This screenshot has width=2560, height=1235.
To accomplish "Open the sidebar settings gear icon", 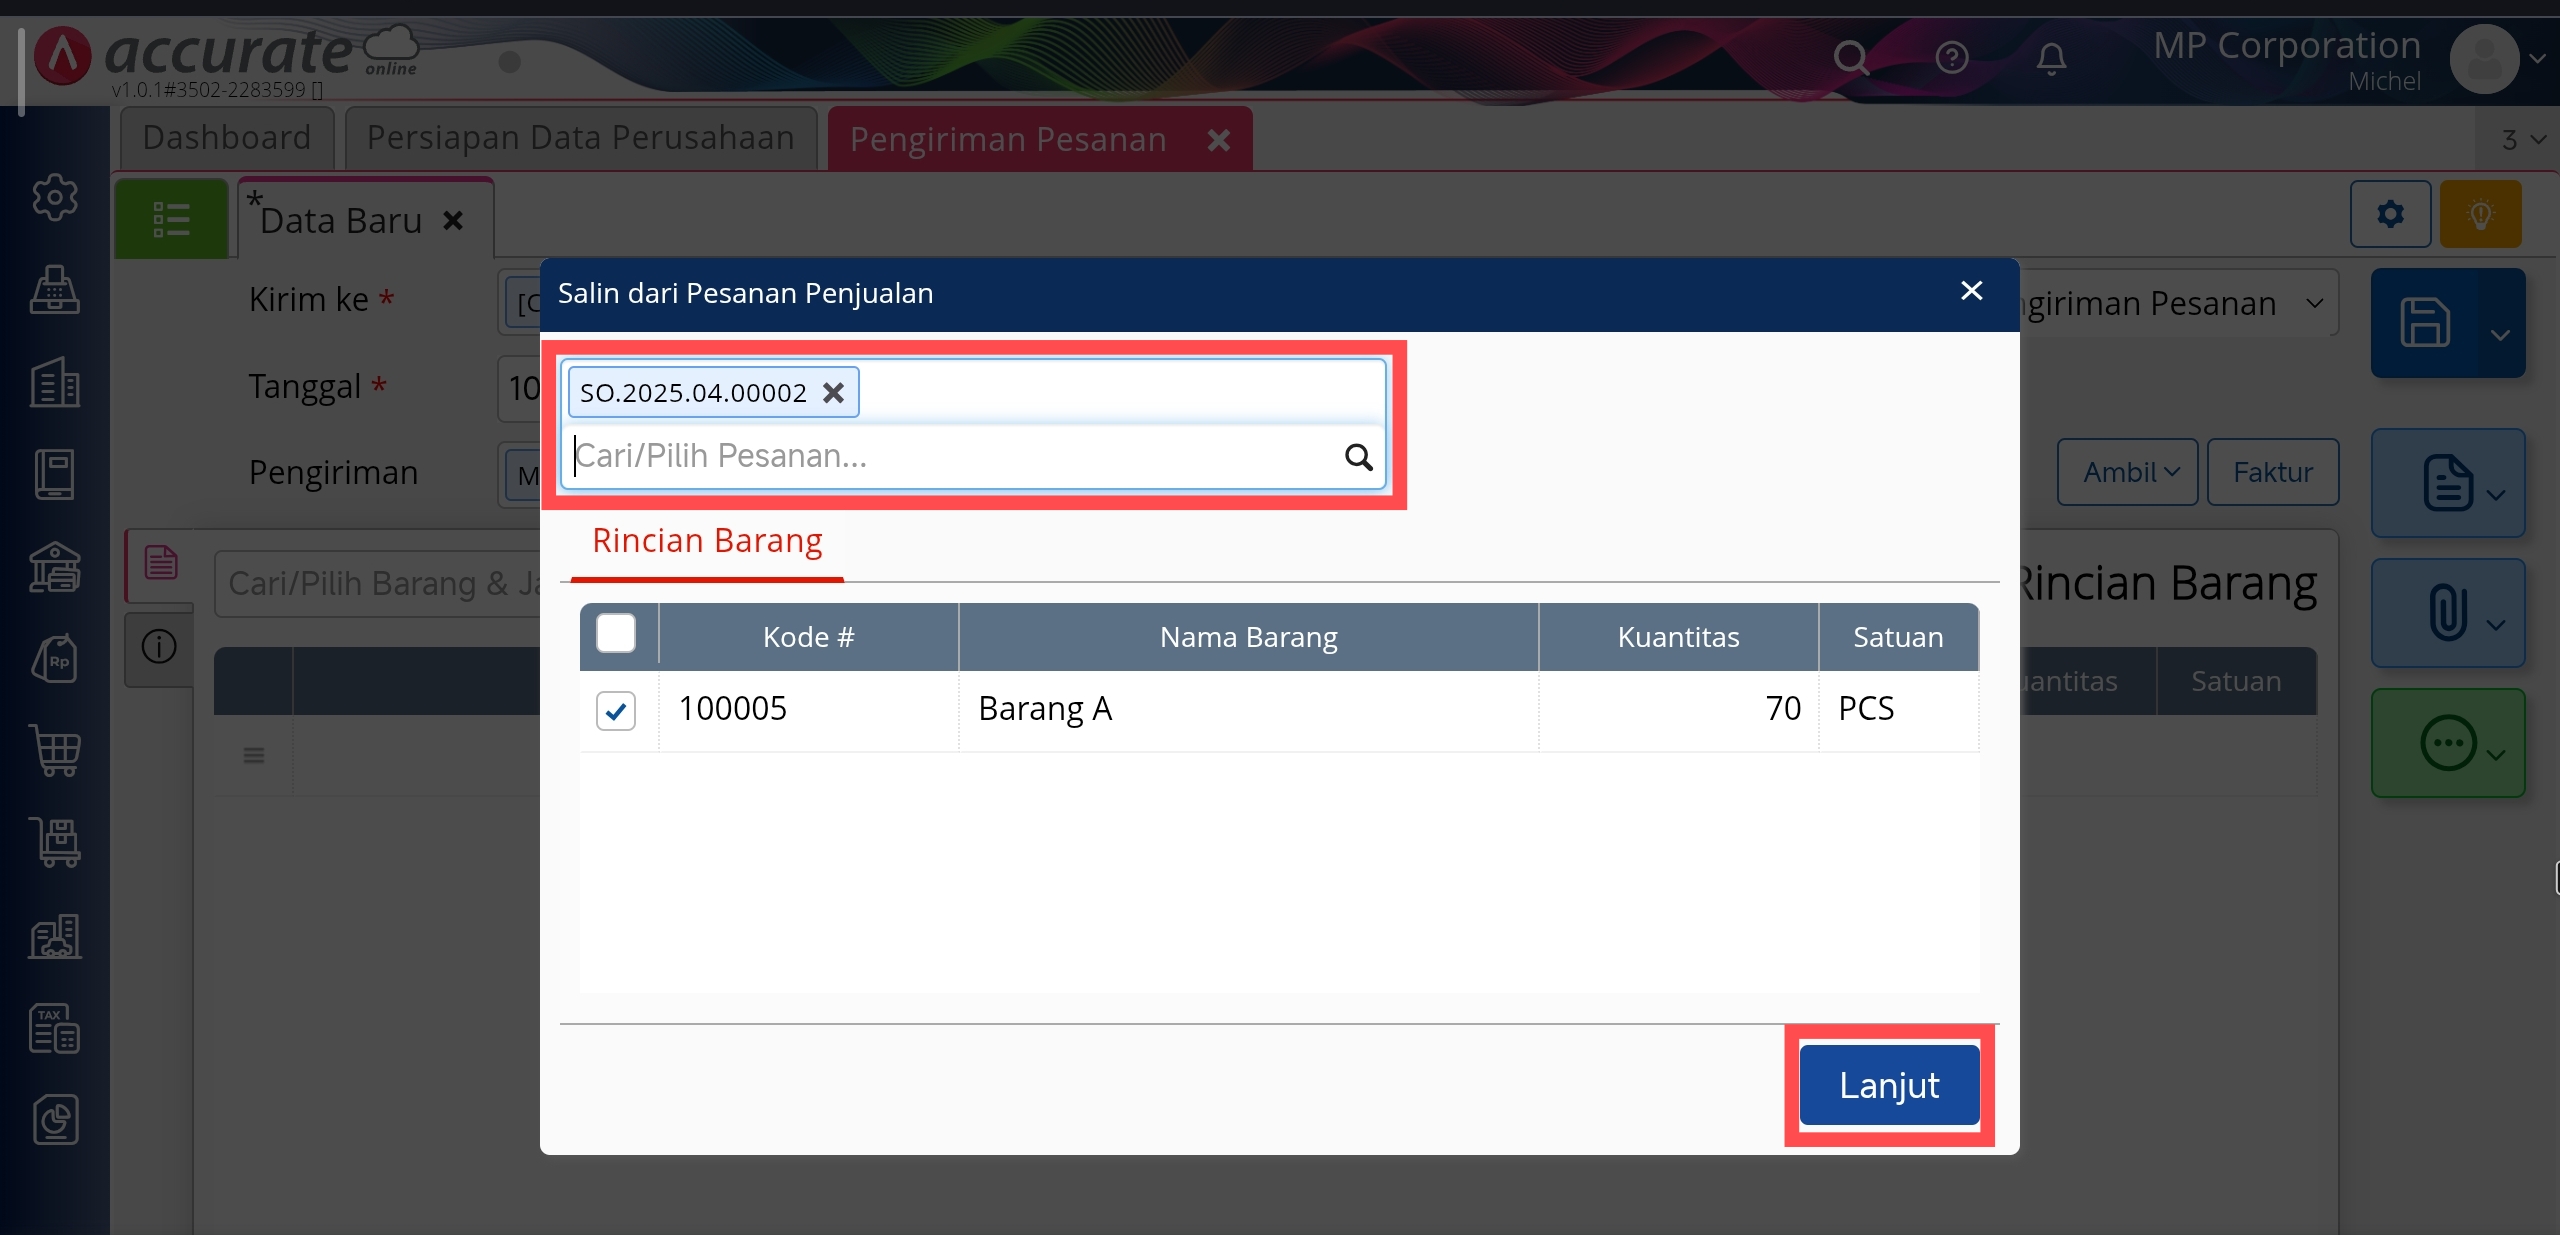I will pyautogui.click(x=55, y=197).
